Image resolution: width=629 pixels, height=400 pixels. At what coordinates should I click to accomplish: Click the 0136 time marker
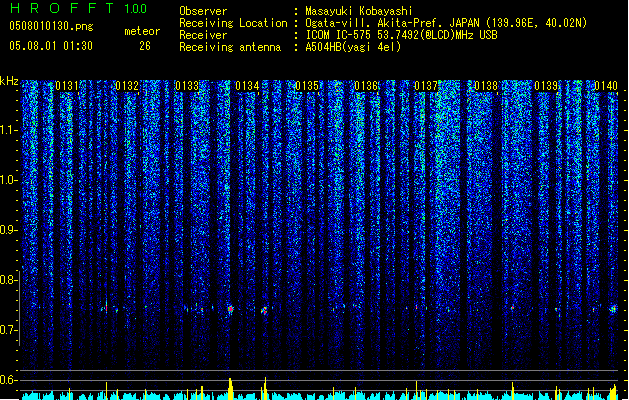pos(366,86)
